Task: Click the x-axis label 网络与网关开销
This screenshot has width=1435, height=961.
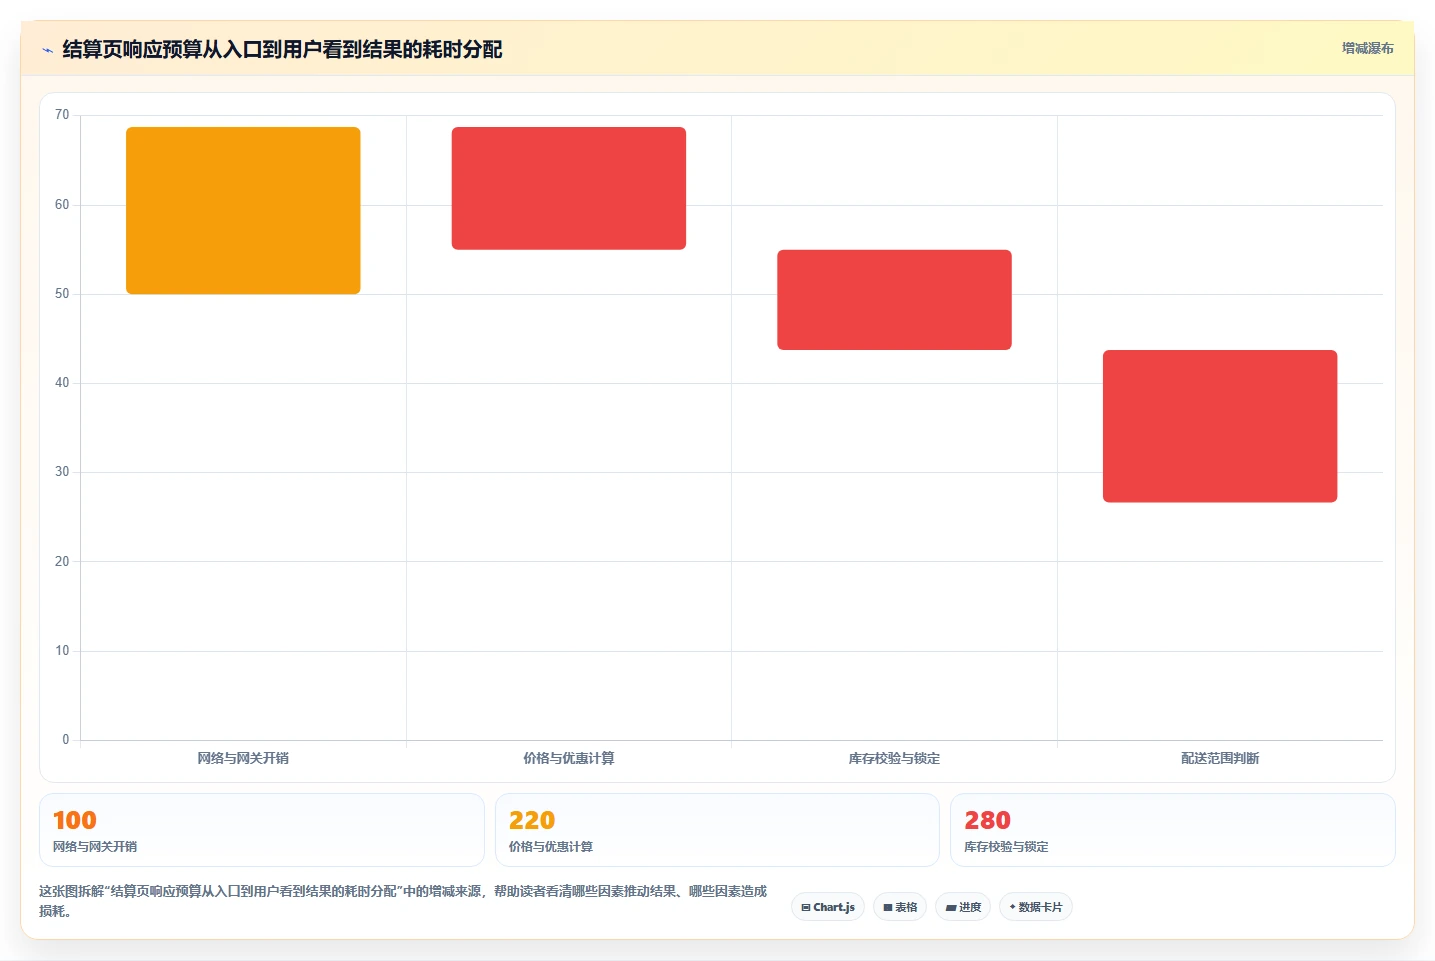Action: click(x=243, y=758)
